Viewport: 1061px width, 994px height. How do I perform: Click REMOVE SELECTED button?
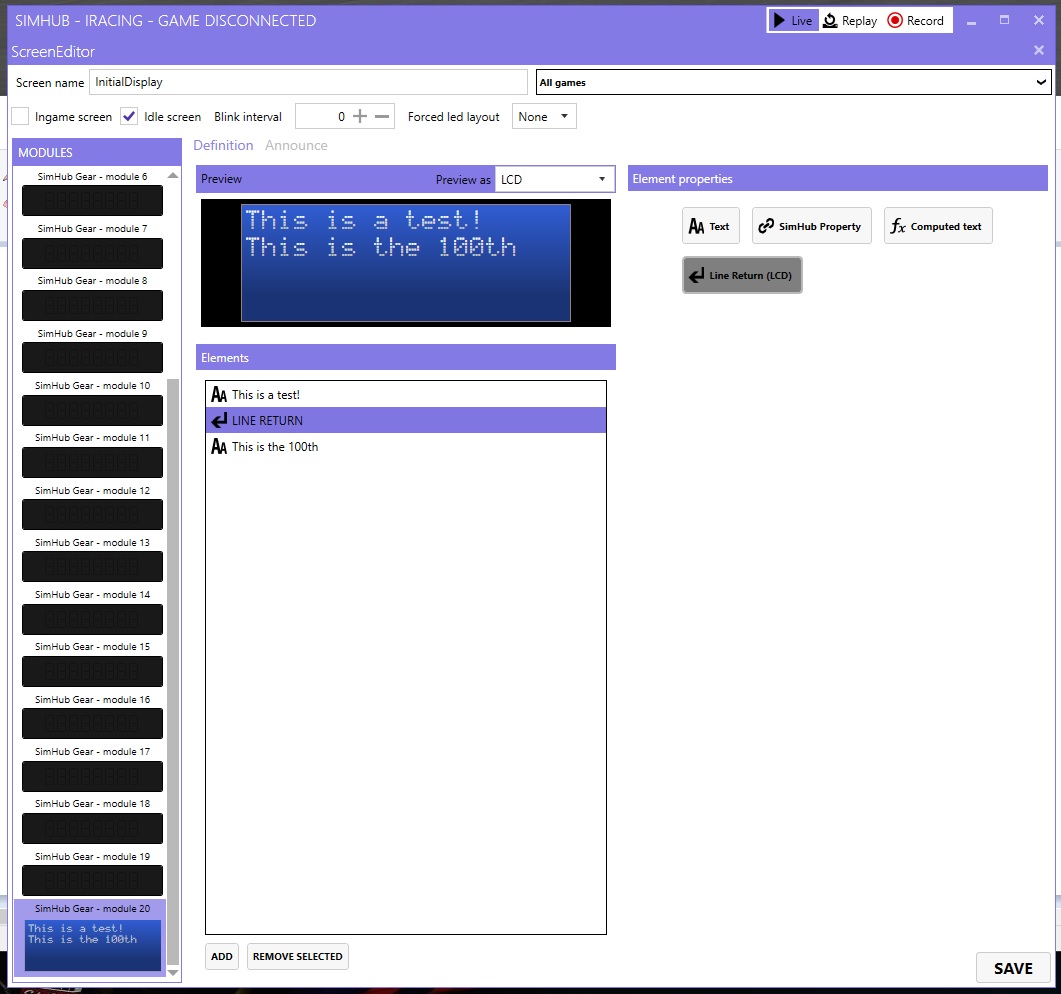click(298, 956)
